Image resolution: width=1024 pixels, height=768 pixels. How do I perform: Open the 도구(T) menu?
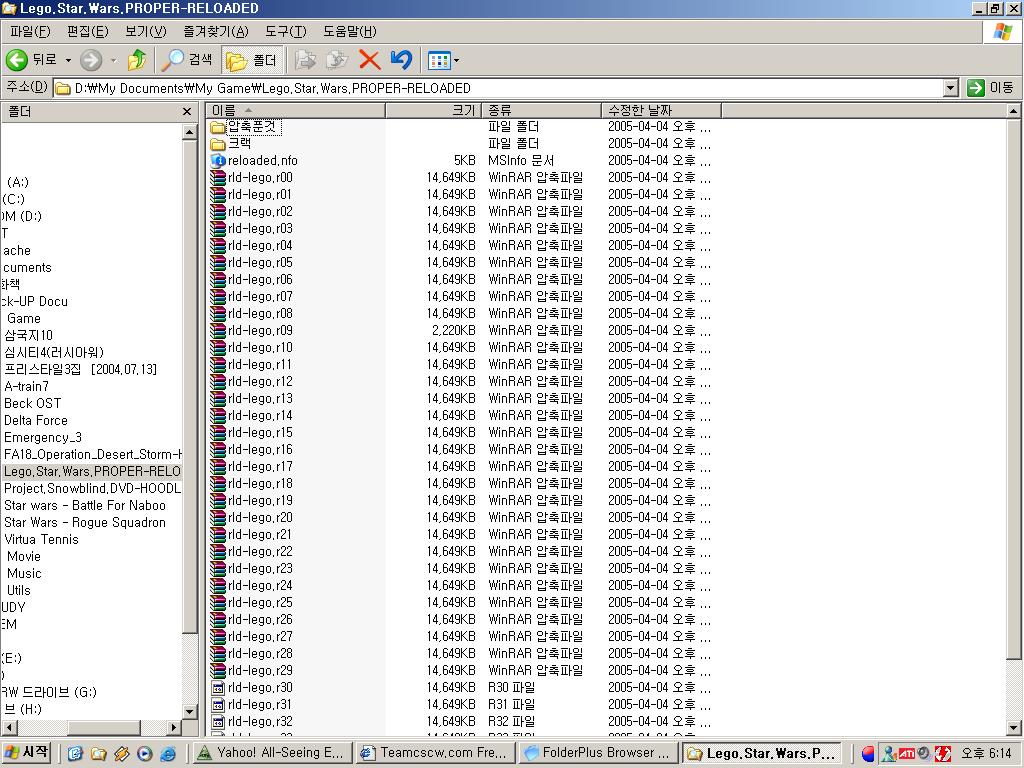click(285, 31)
